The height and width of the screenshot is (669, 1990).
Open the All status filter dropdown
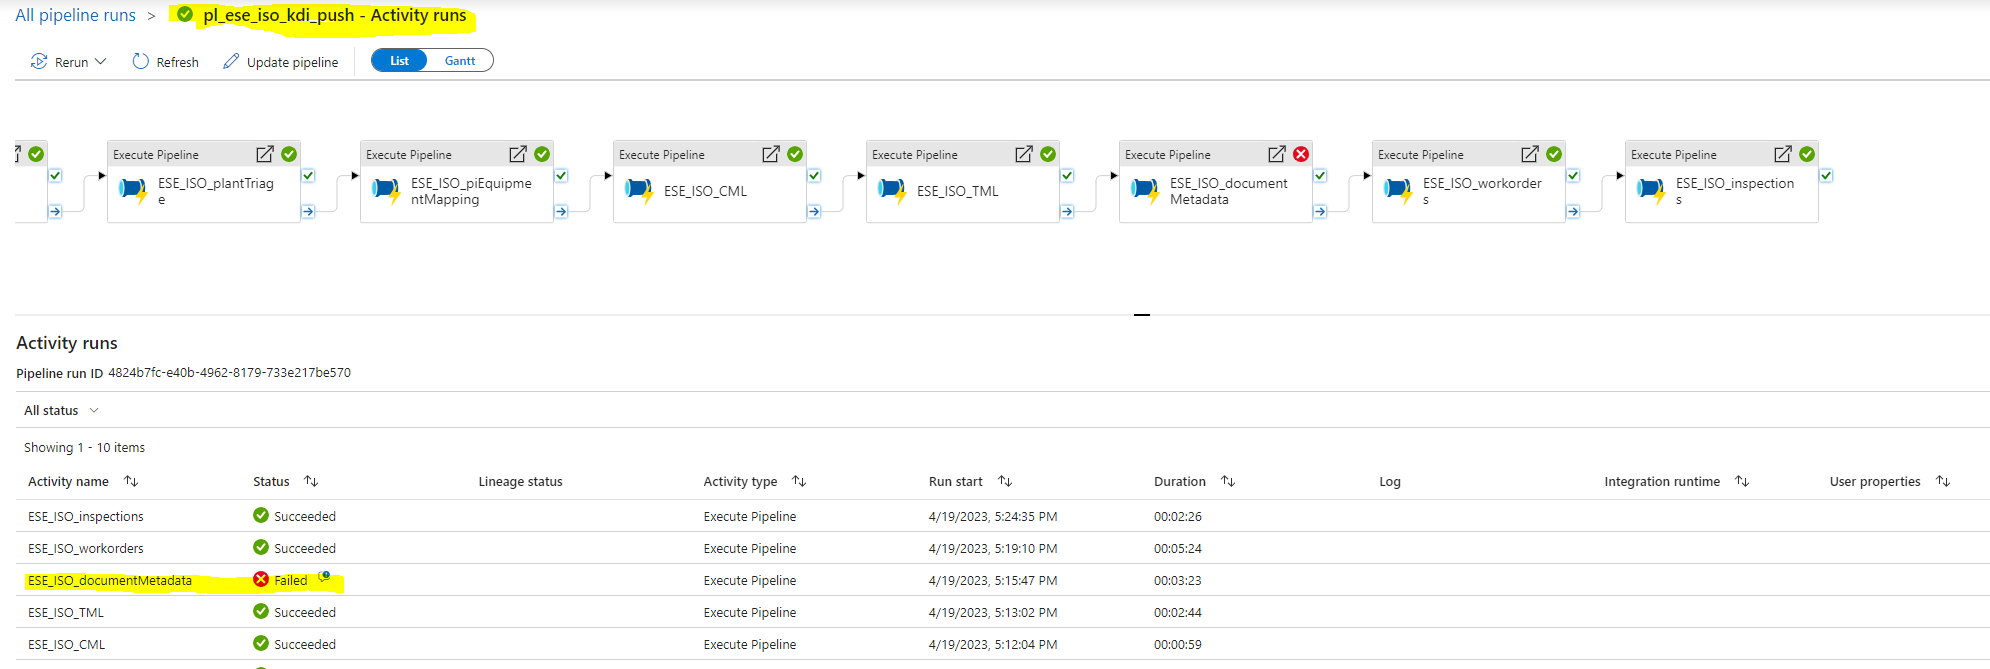(61, 411)
